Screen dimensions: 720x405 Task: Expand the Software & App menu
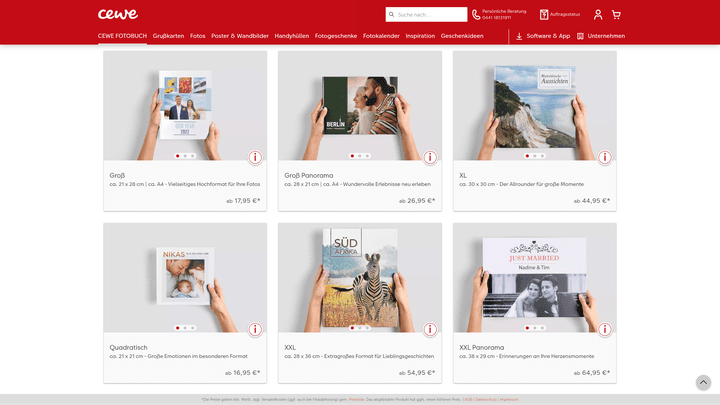[x=542, y=36]
